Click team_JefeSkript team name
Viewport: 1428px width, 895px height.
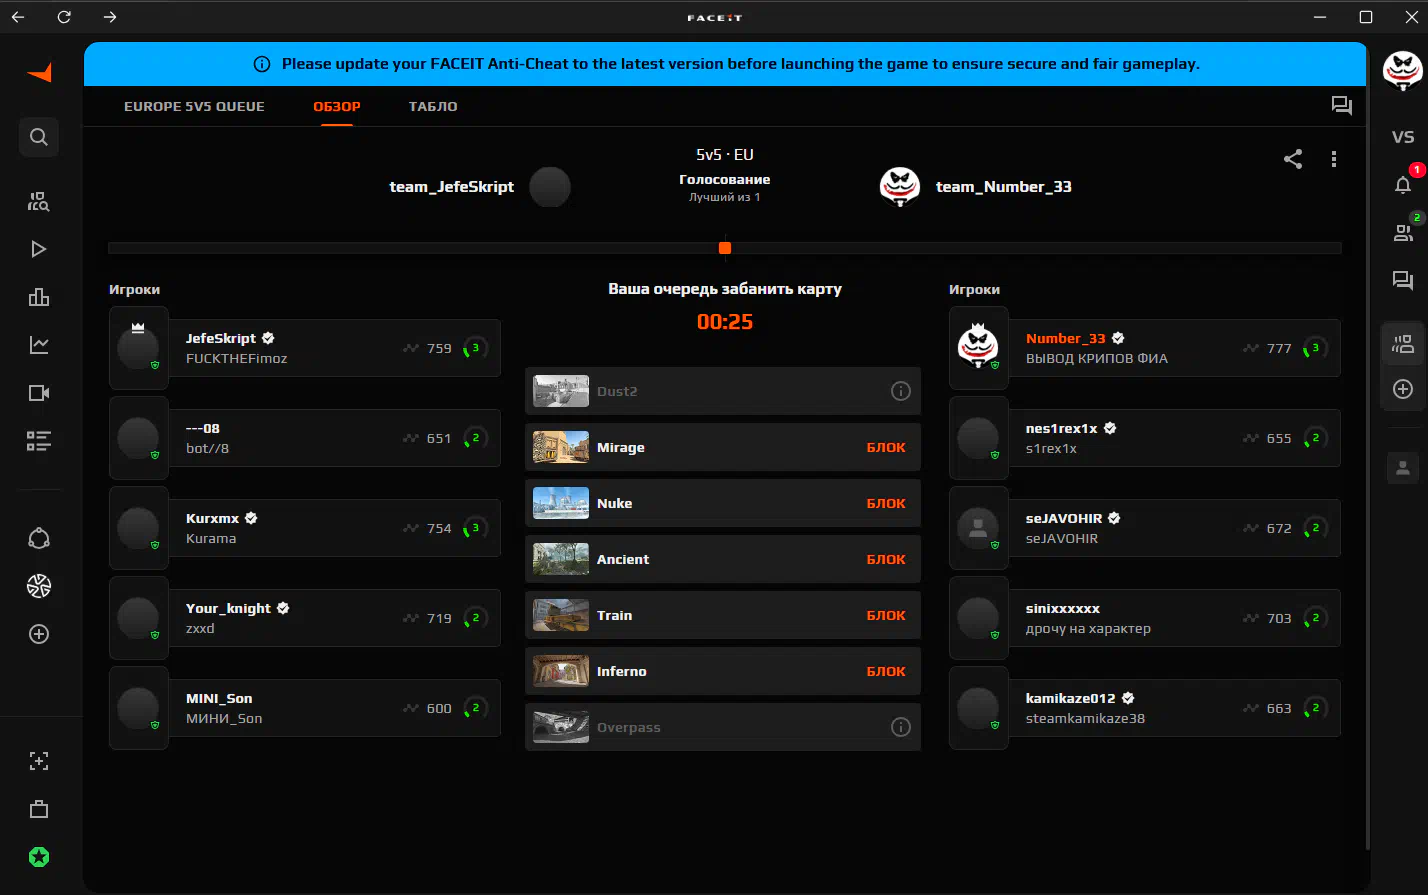click(x=452, y=187)
